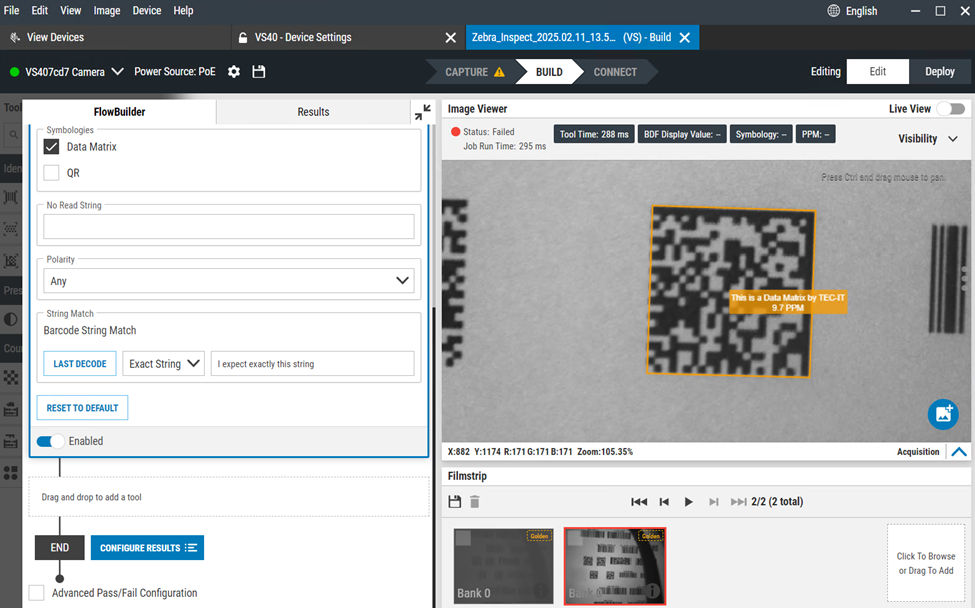The width and height of the screenshot is (975, 608).
Task: Click the lock icon on VS40 Device Settings tab
Action: tap(243, 37)
